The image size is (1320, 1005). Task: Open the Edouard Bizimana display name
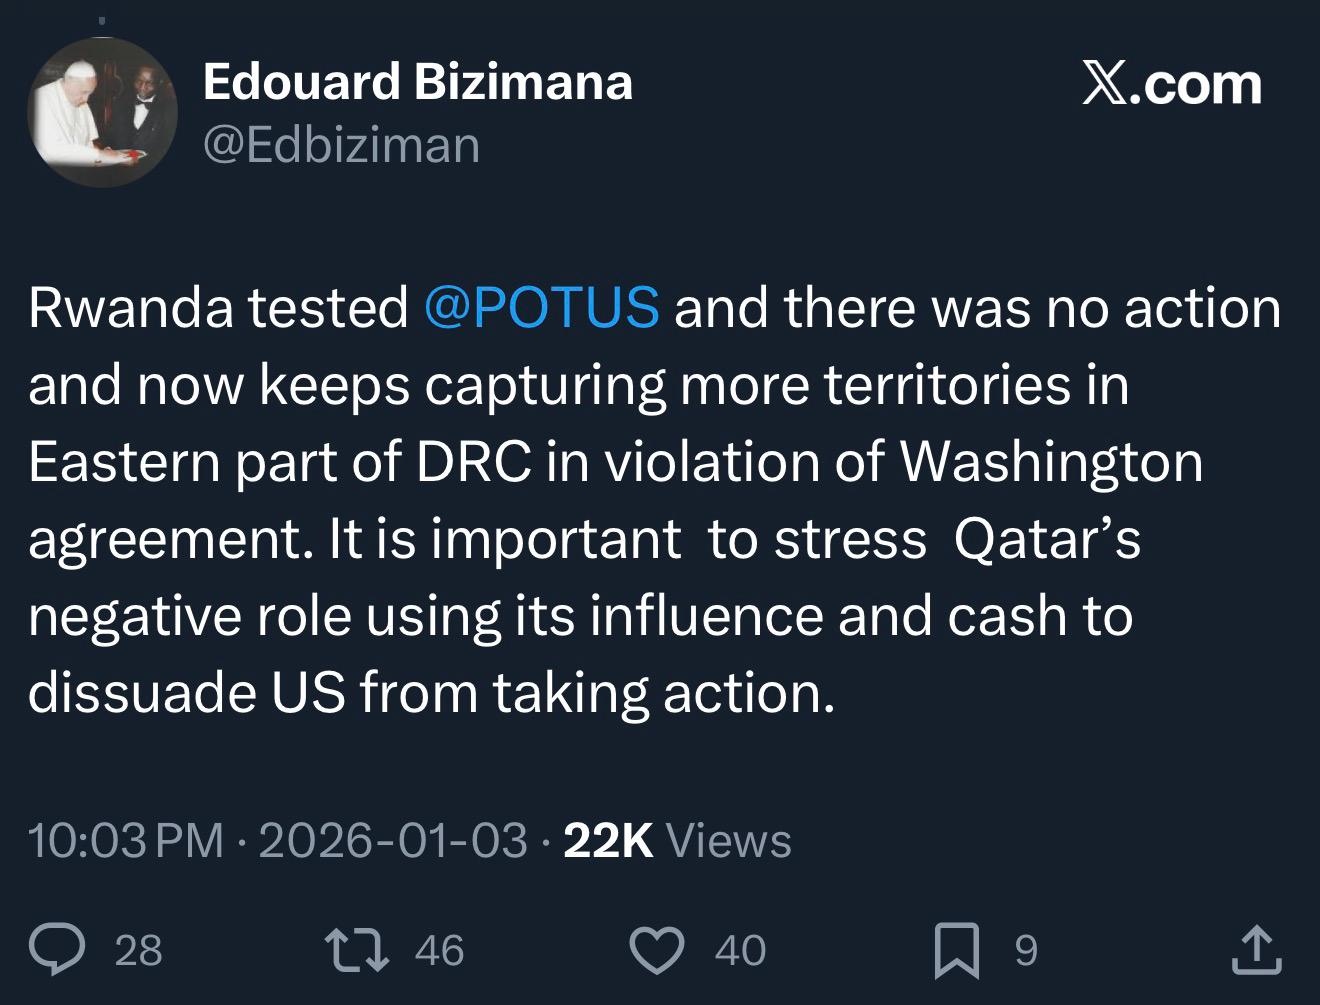point(417,82)
